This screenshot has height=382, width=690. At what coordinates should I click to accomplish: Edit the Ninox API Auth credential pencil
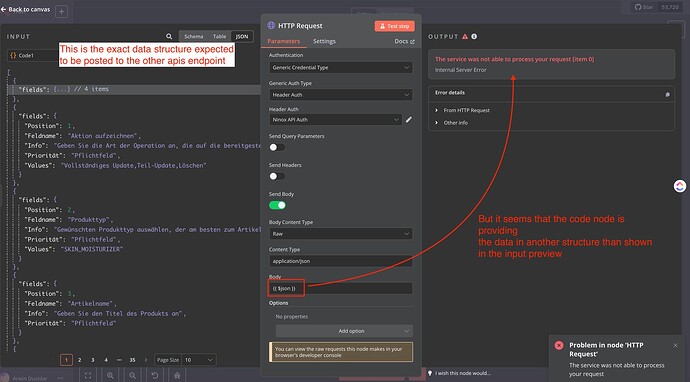409,119
